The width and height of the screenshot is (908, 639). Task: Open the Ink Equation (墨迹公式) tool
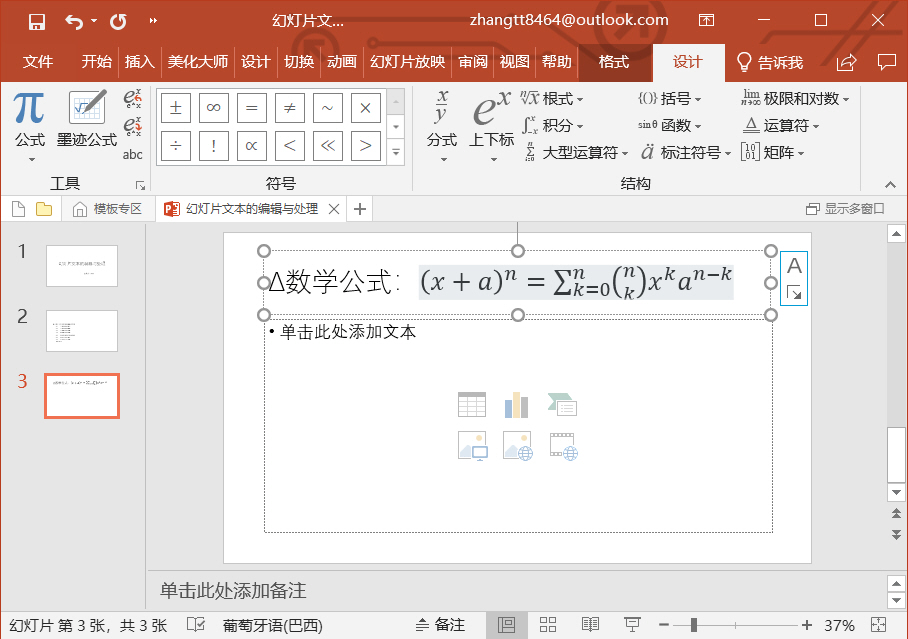[x=87, y=118]
